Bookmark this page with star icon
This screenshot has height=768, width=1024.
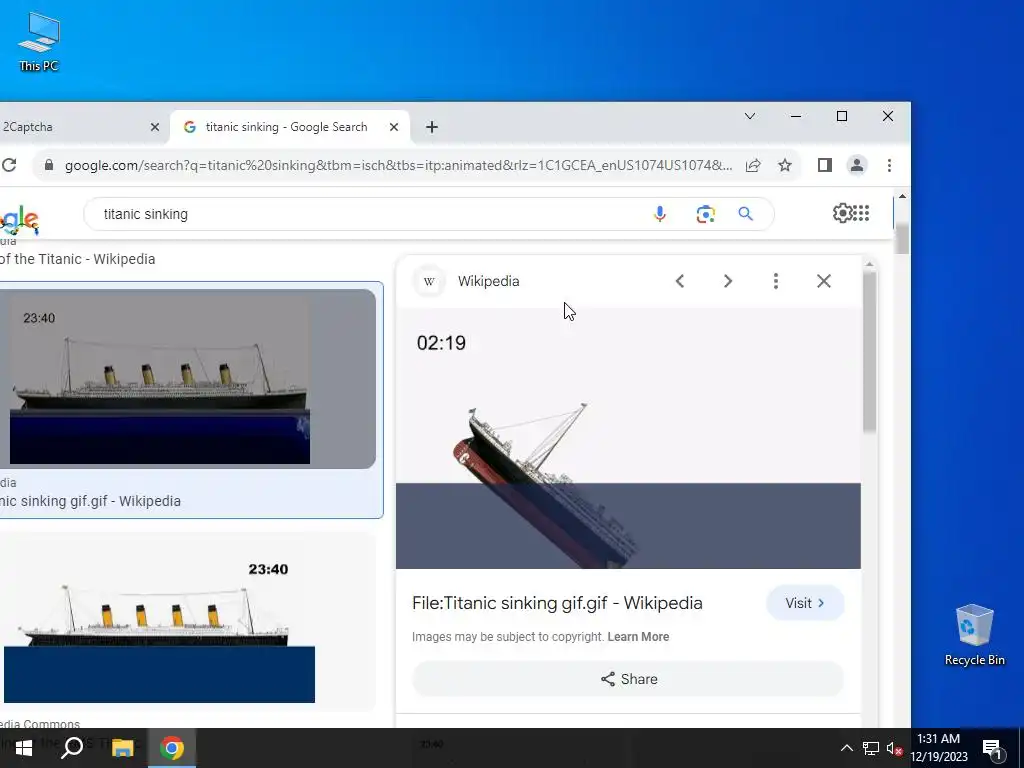[785, 165]
